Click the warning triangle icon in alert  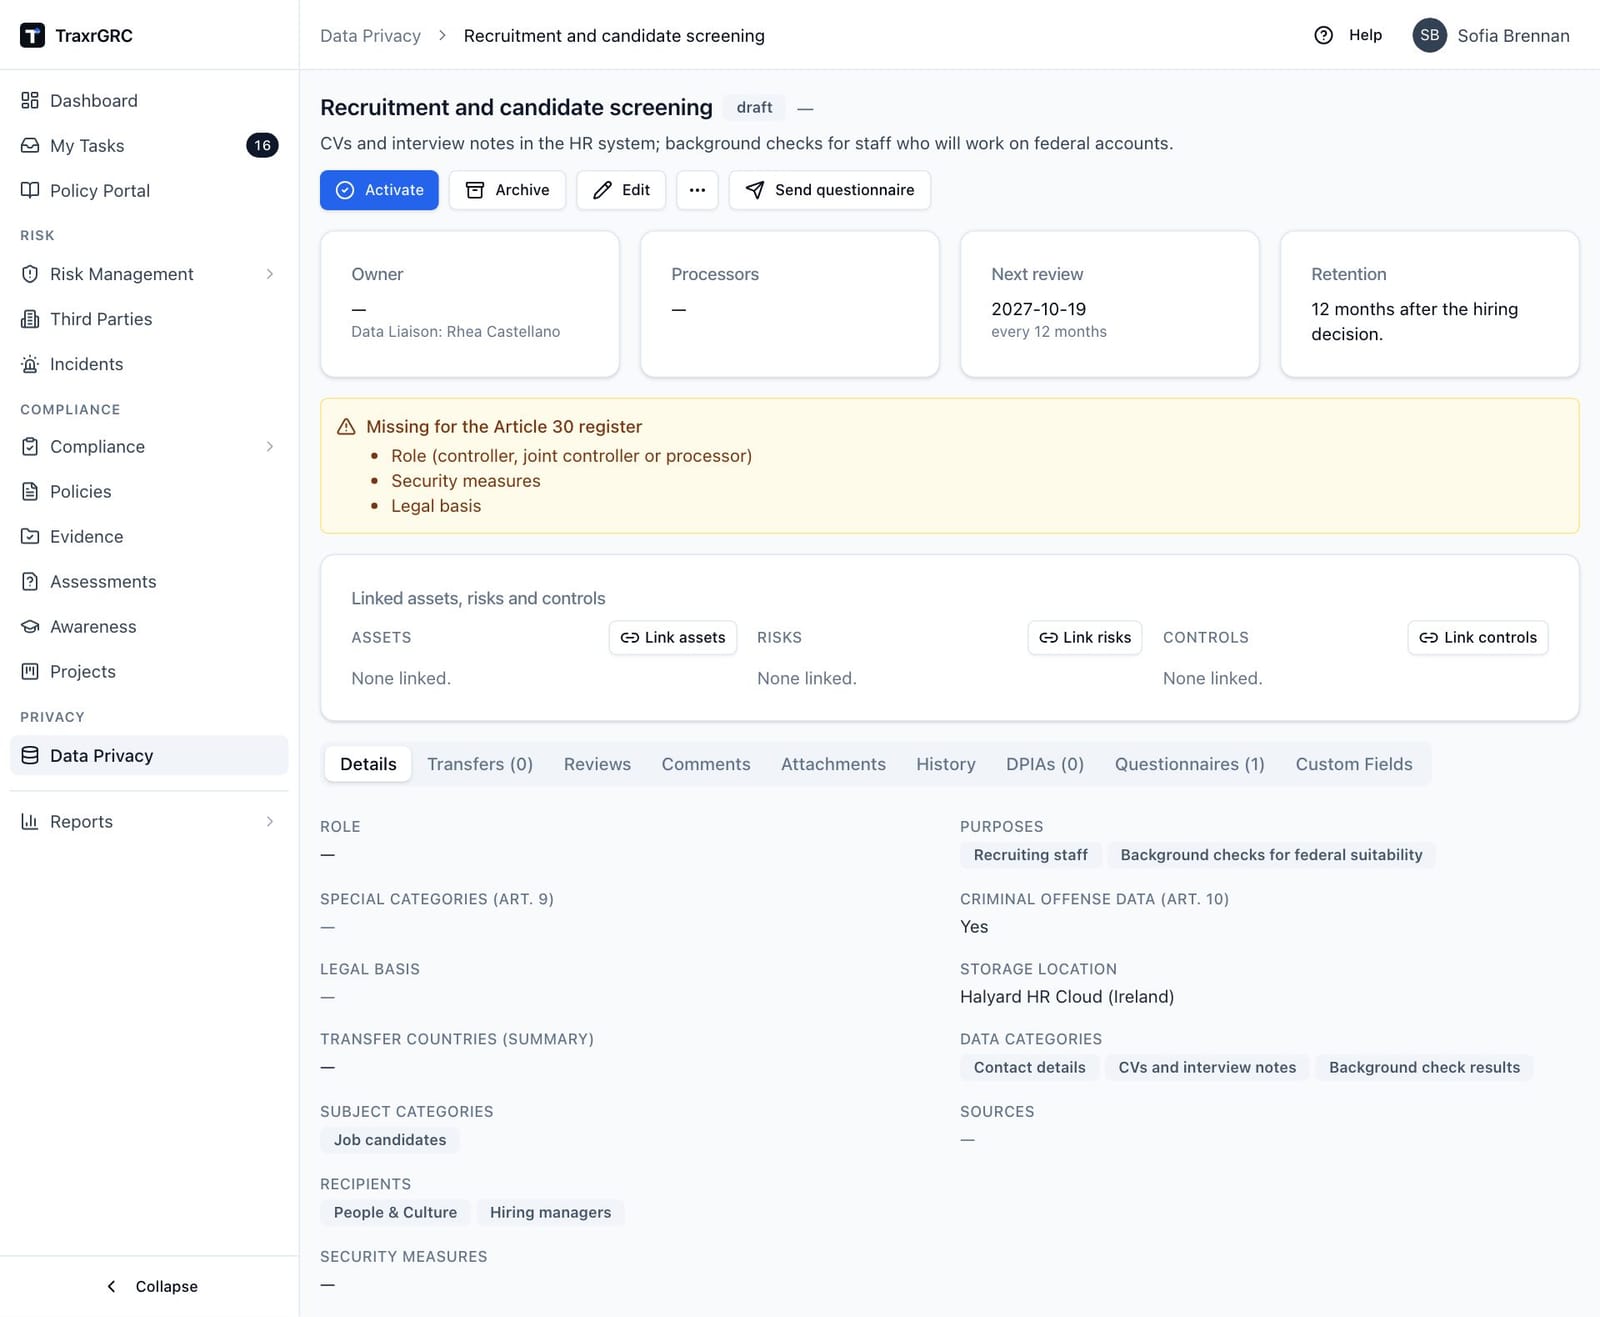346,427
